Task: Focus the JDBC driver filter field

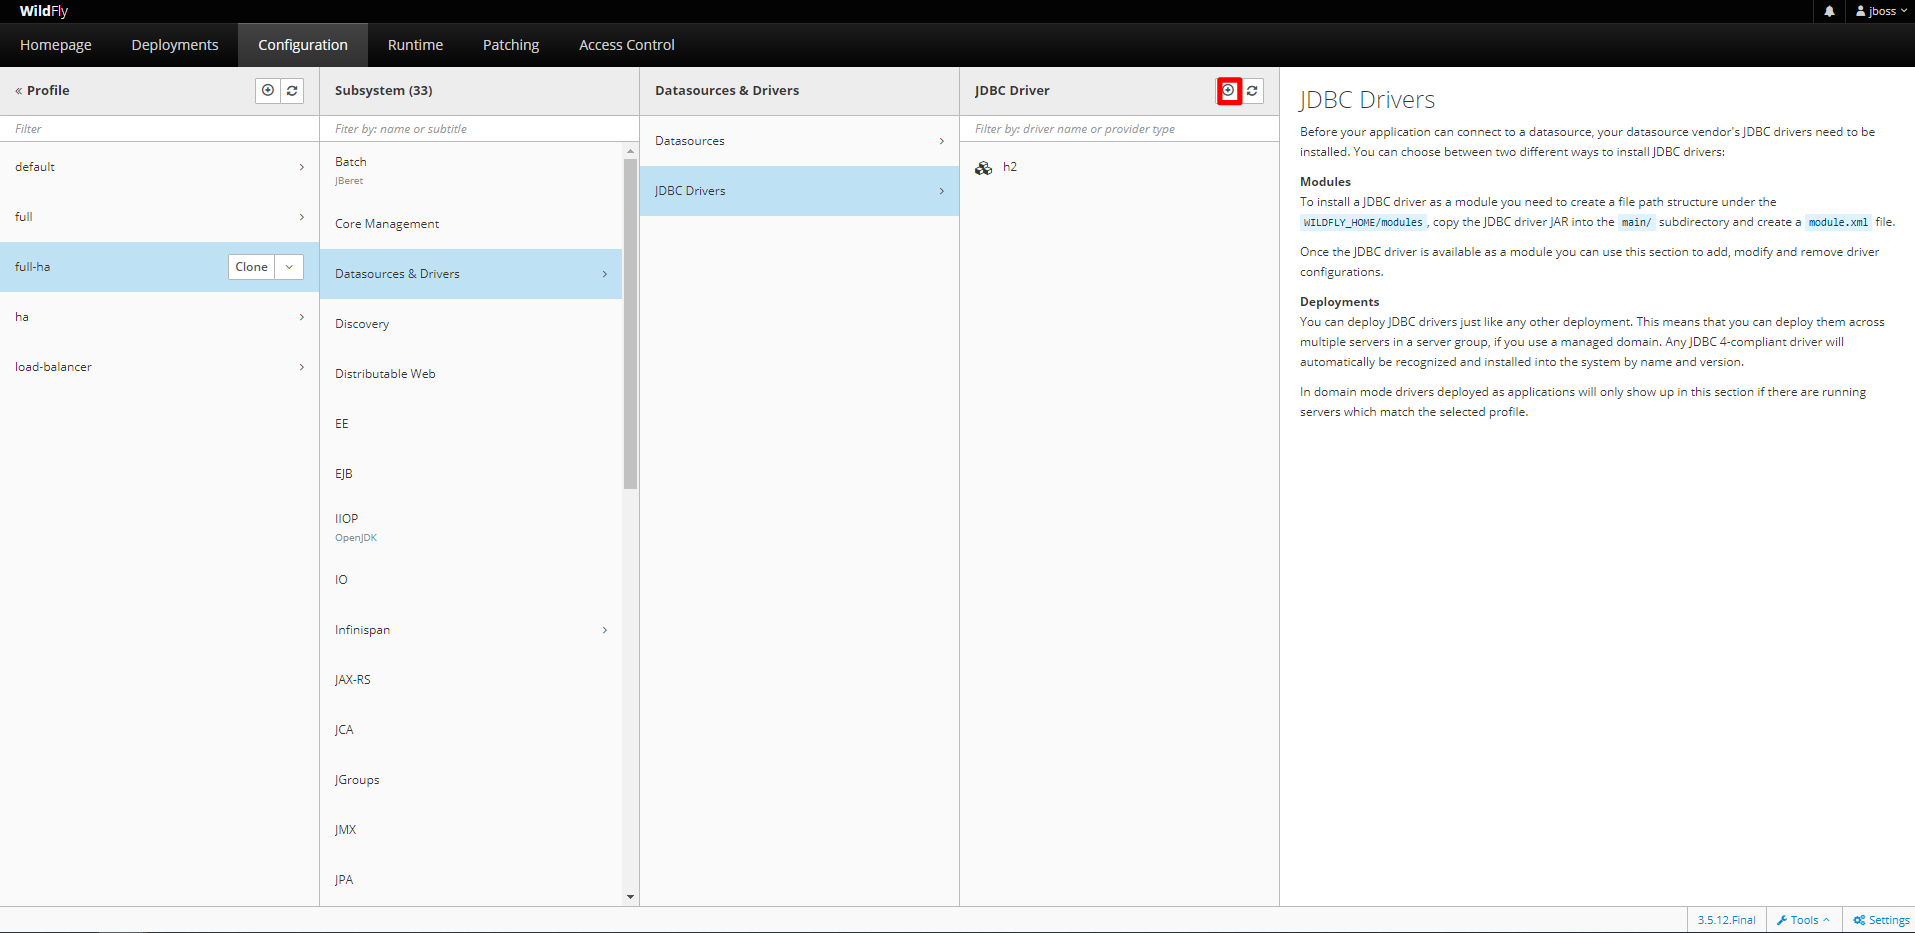Action: pos(1119,129)
